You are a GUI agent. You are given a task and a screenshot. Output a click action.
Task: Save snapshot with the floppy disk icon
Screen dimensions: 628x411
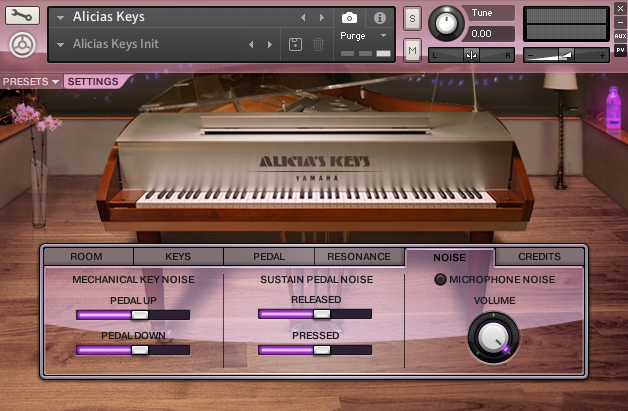[296, 44]
